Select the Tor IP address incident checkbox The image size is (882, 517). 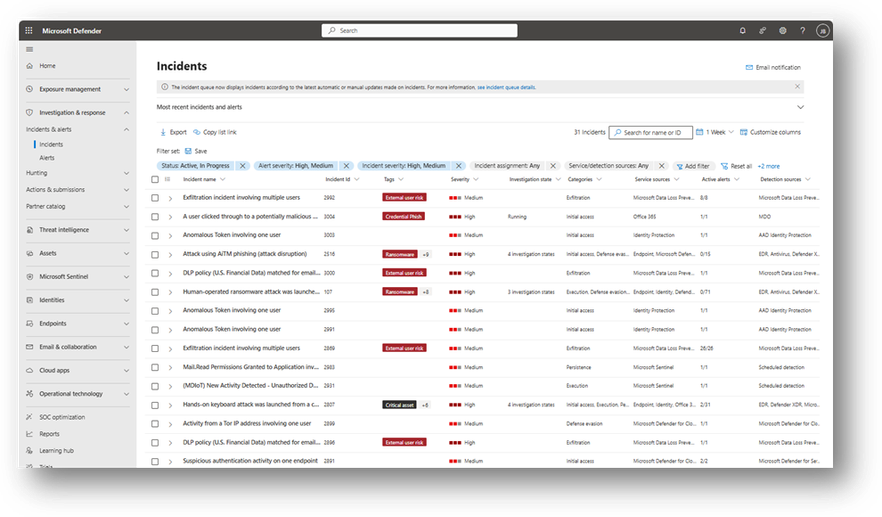155,424
